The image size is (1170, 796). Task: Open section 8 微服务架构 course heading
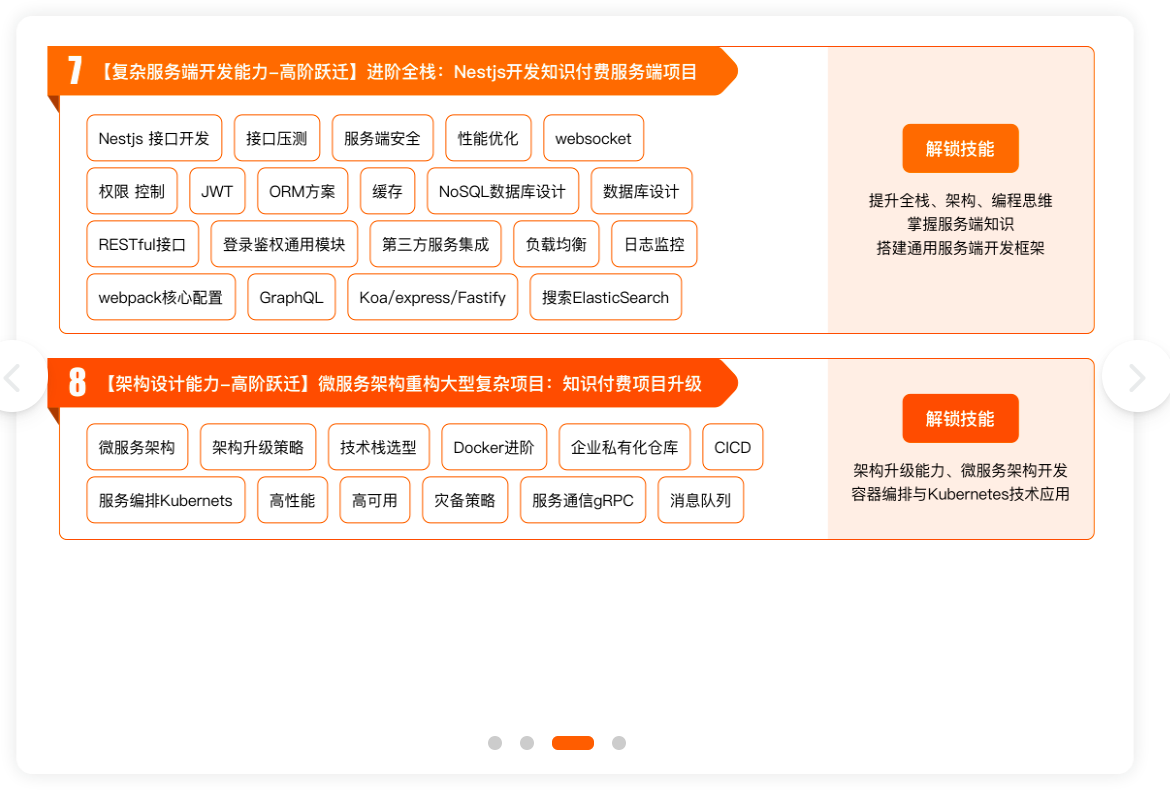pyautogui.click(x=402, y=384)
